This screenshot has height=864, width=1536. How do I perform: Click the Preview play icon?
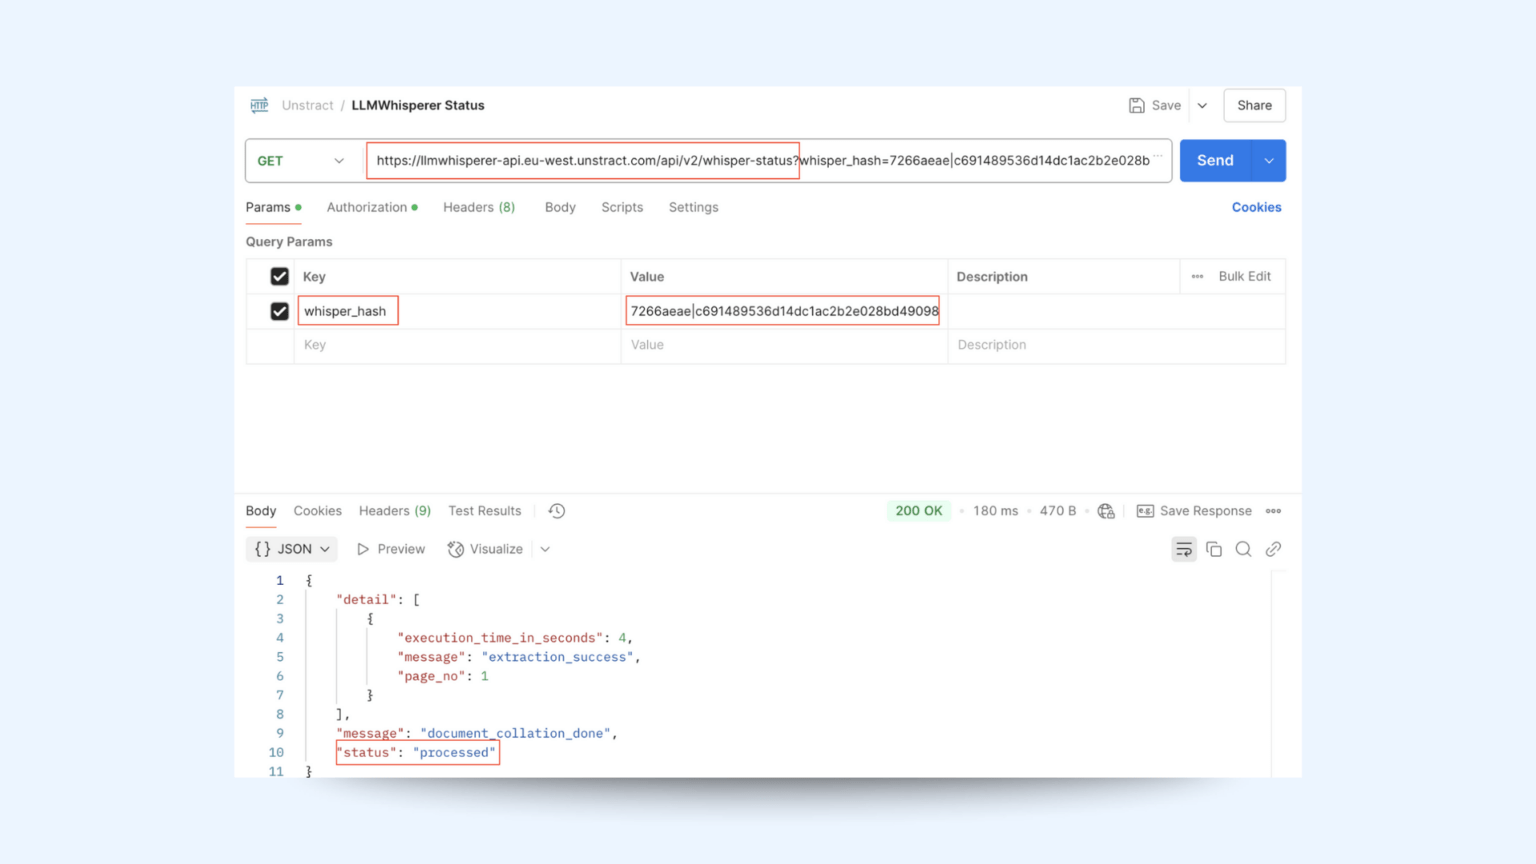click(x=364, y=549)
